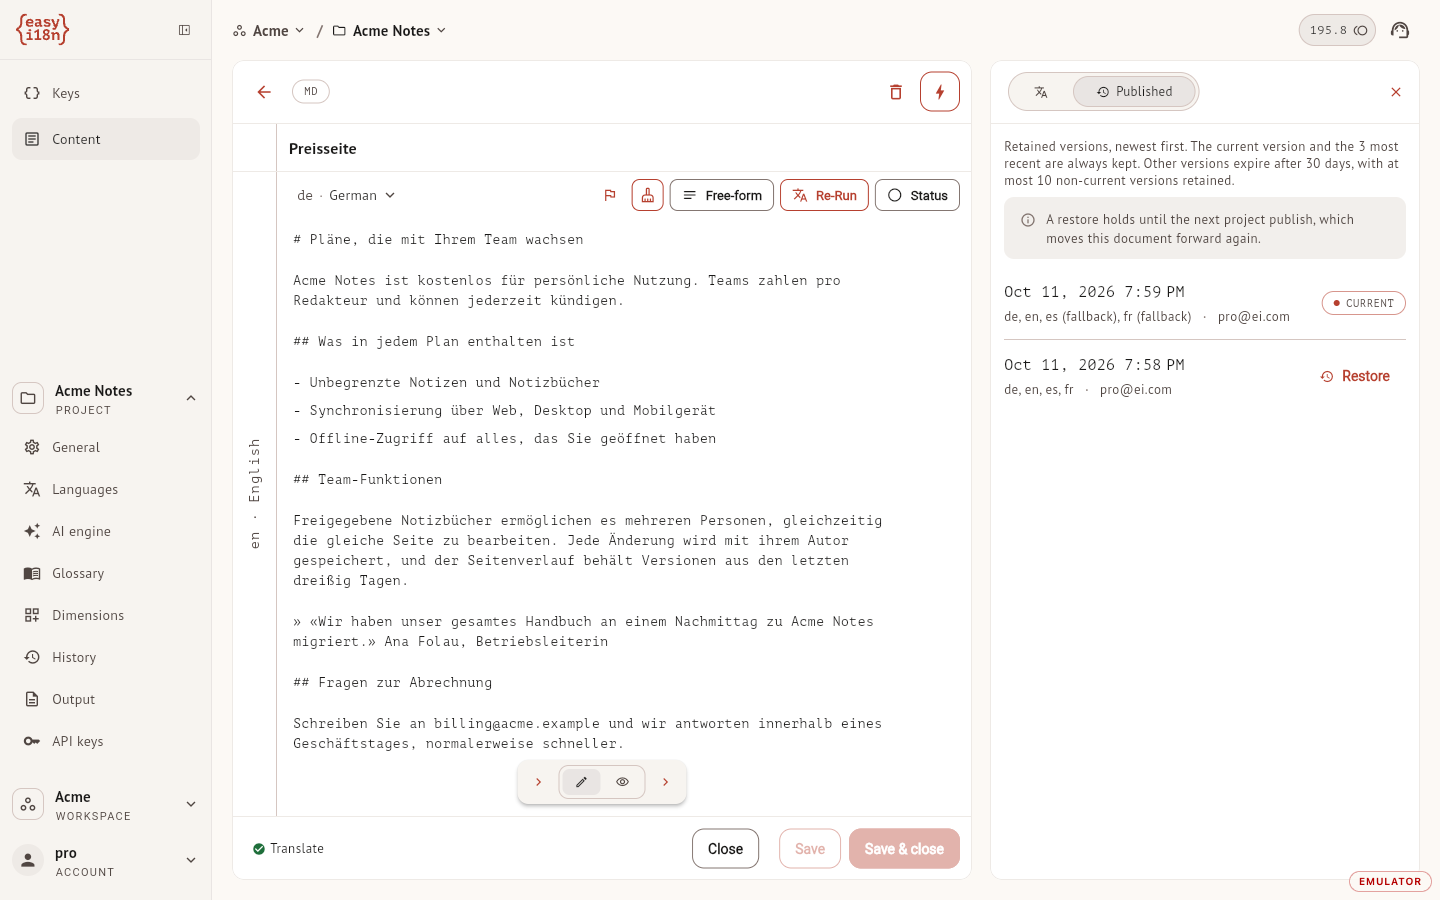The image size is (1440, 900).
Task: Open the Glossary page
Action: click(106, 573)
